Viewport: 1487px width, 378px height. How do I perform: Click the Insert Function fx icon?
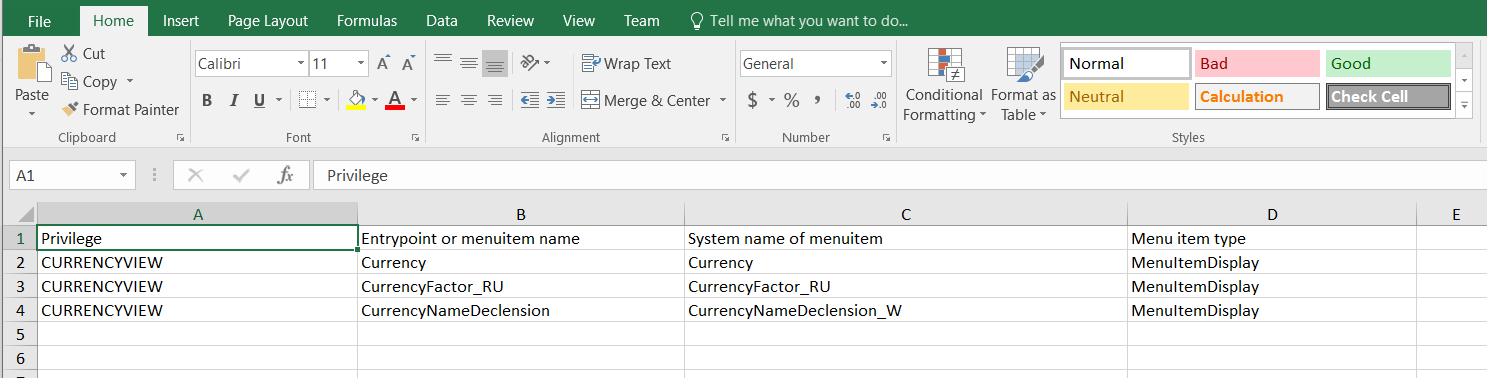[x=285, y=175]
